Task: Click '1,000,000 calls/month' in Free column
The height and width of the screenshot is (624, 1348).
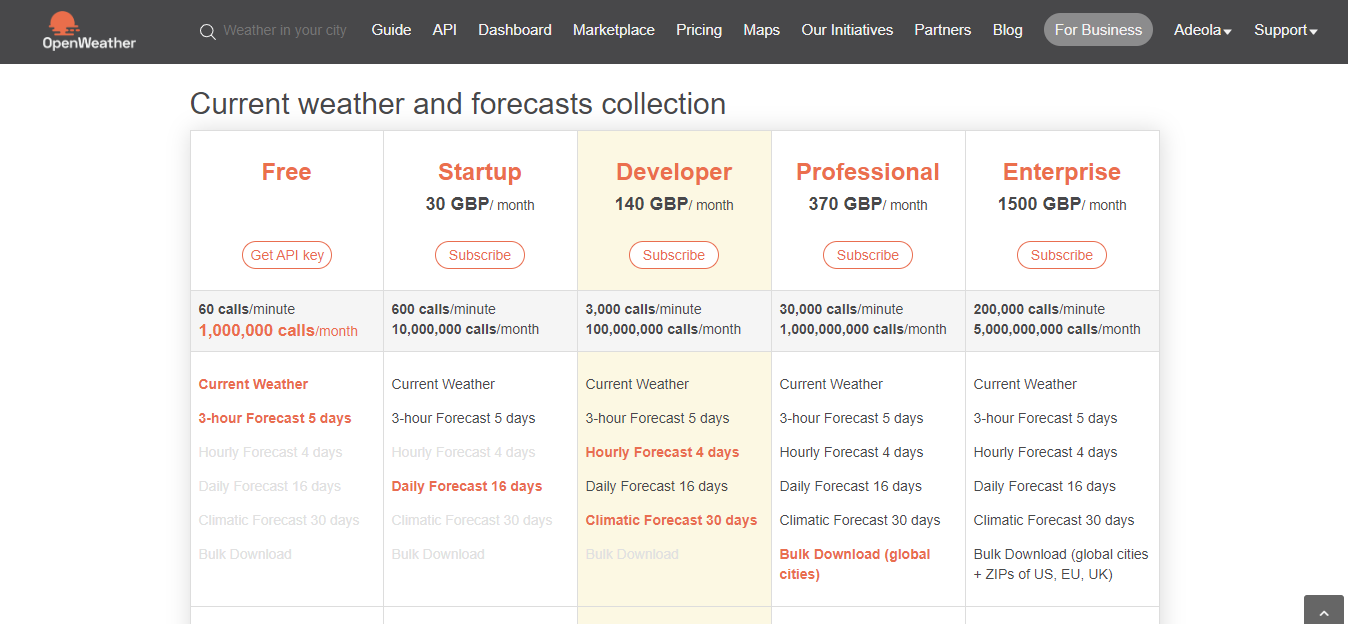Action: click(278, 330)
